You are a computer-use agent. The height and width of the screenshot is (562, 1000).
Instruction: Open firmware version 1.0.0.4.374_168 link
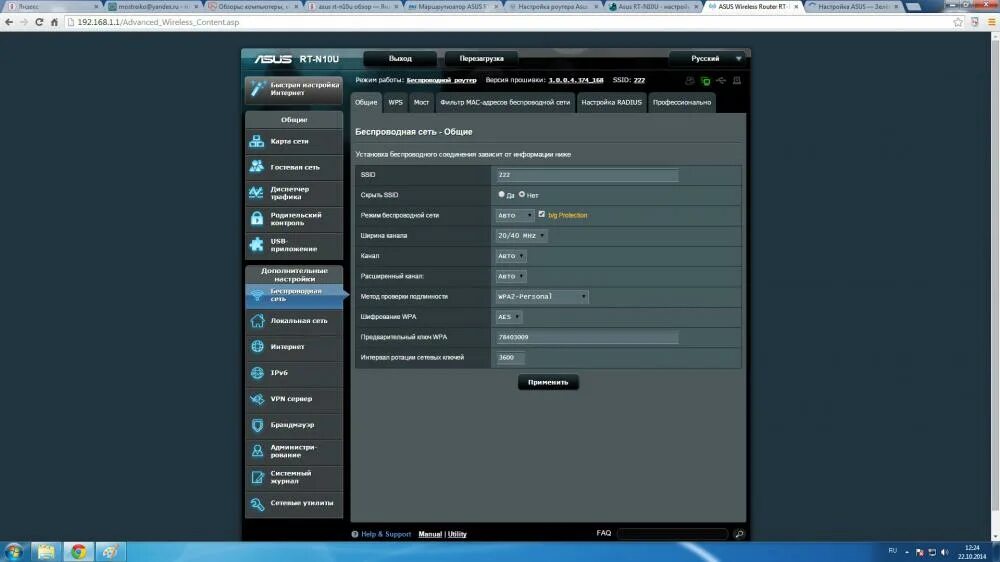(x=576, y=80)
